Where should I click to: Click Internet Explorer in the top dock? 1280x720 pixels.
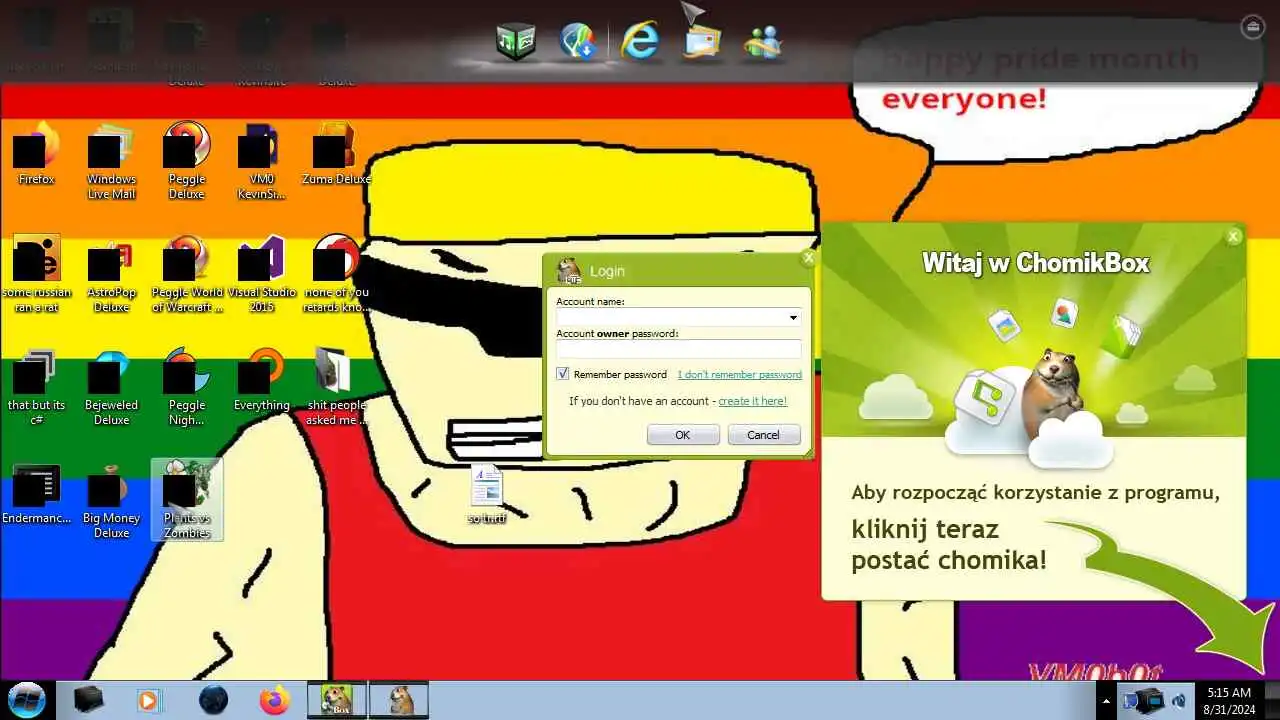click(640, 41)
